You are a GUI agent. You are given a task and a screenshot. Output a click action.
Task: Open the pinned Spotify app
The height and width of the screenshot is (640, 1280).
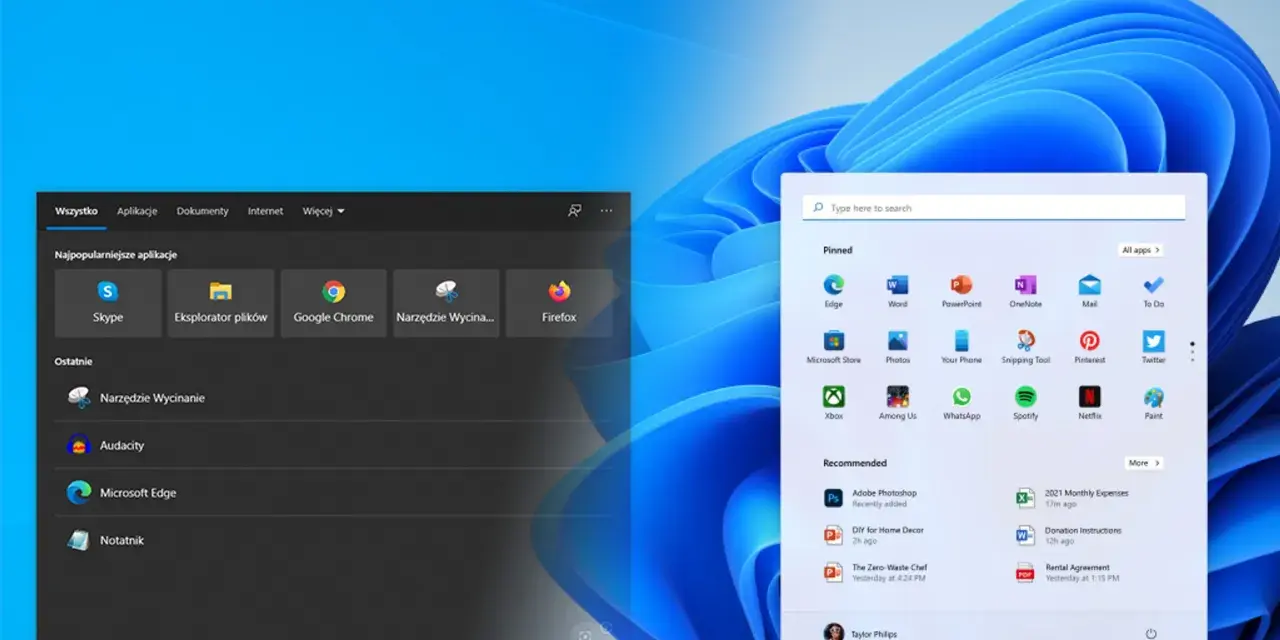click(x=1026, y=403)
